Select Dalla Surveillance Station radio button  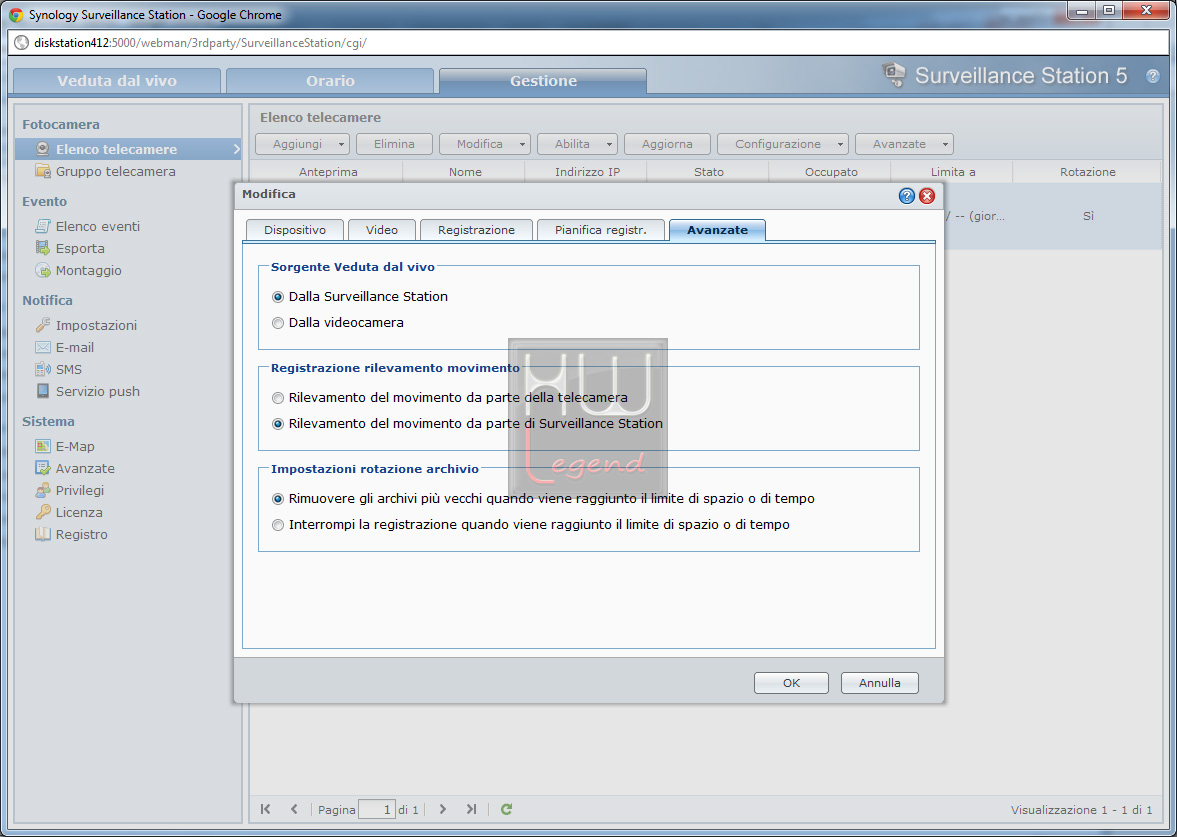(278, 297)
